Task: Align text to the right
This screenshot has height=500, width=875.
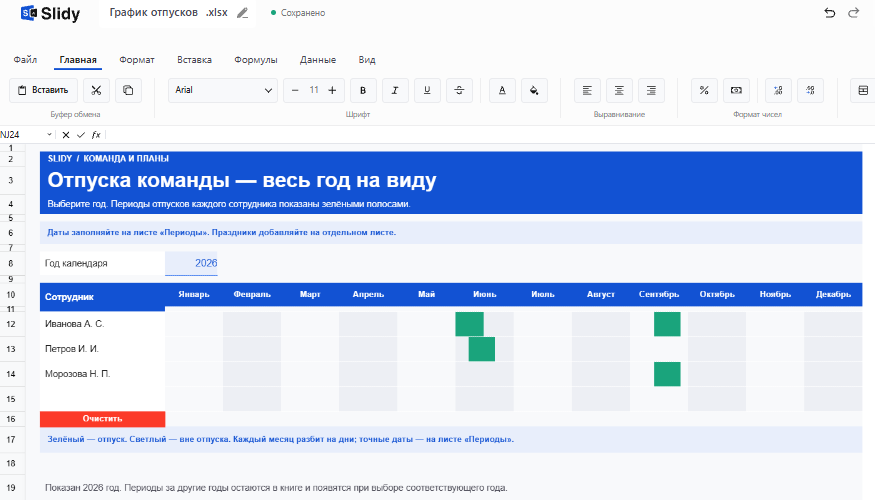Action: (x=651, y=90)
